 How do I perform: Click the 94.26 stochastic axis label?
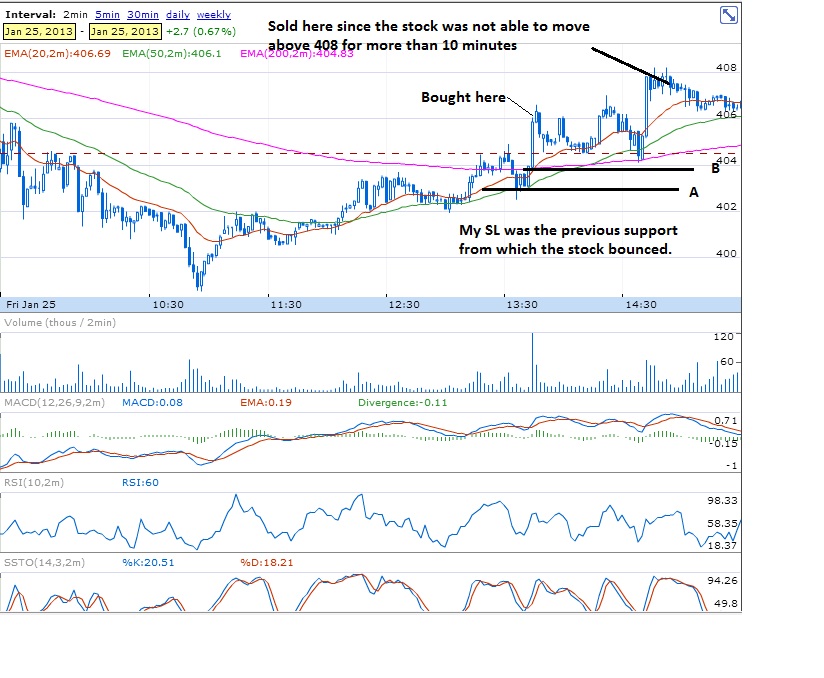tap(723, 580)
